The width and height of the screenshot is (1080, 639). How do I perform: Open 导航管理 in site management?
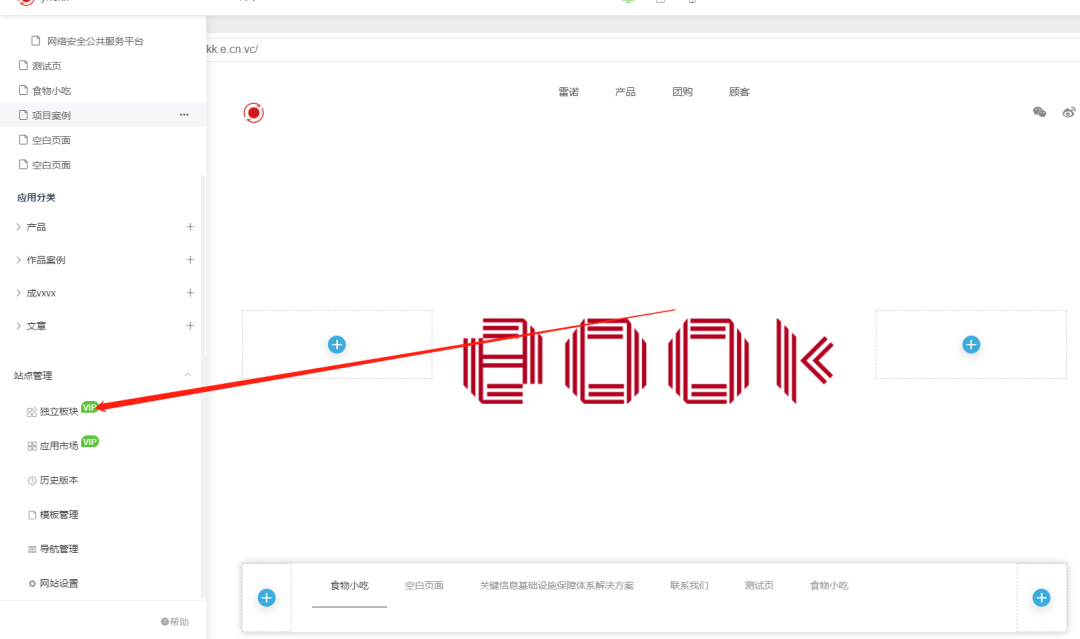tap(59, 549)
